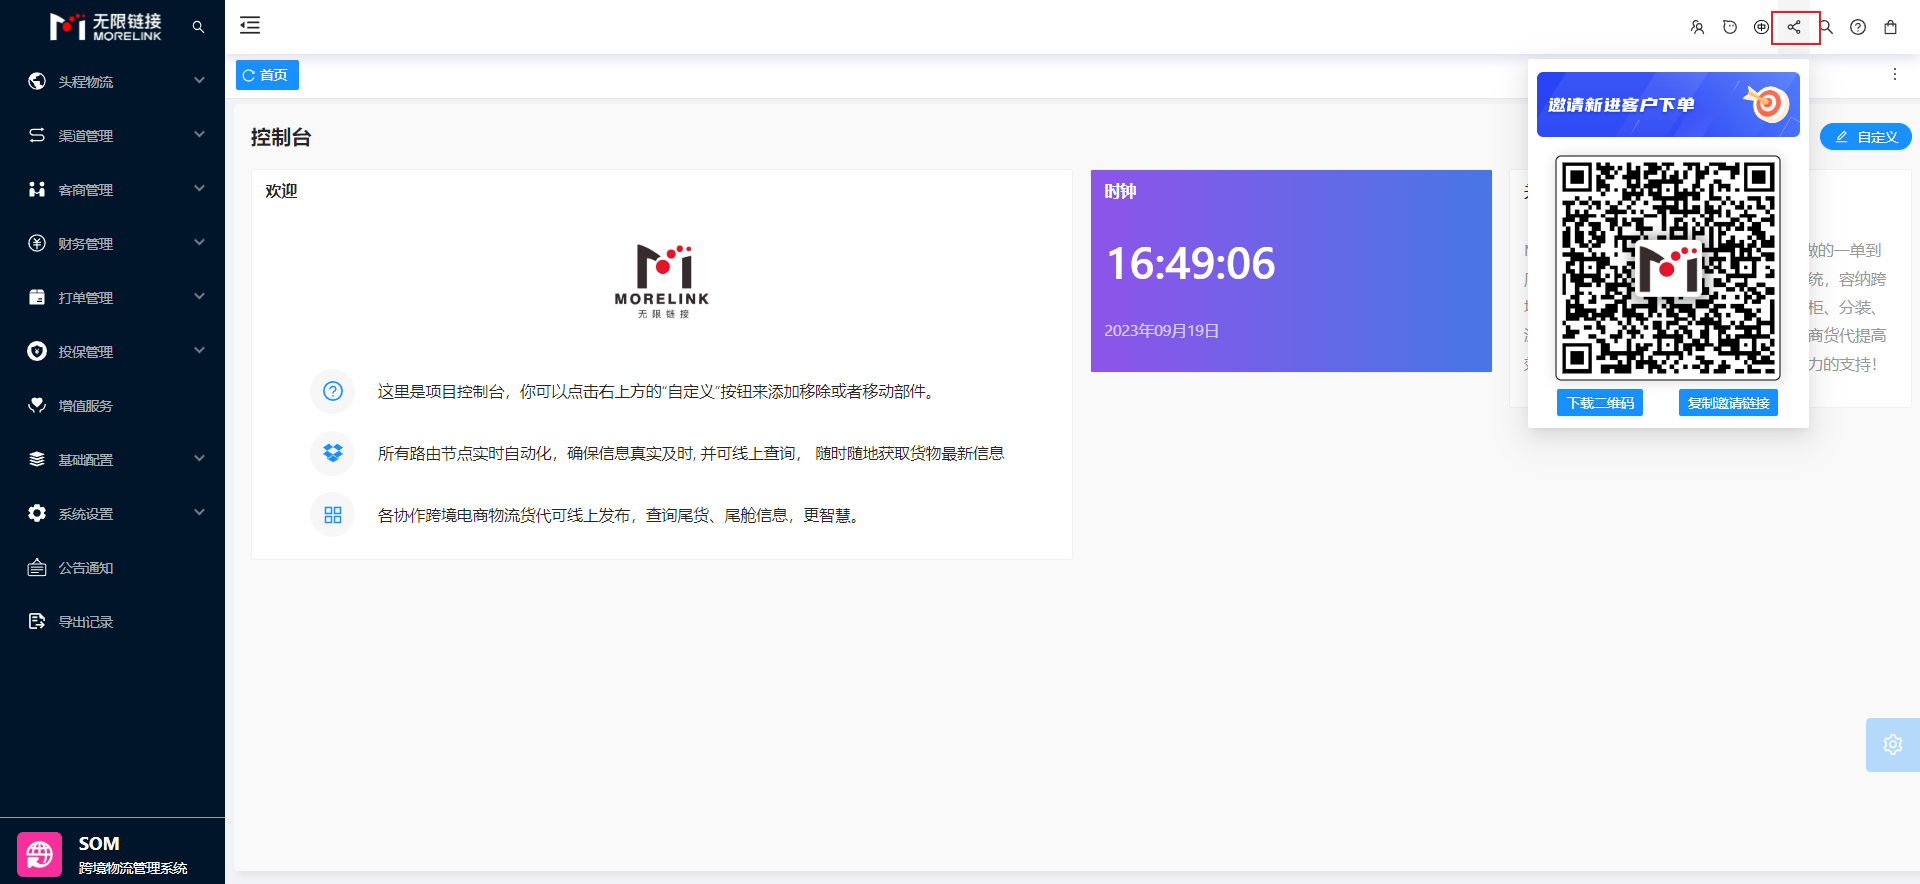
Task: Click the 无限链接 MORELINK sidebar logo
Action: click(105, 27)
